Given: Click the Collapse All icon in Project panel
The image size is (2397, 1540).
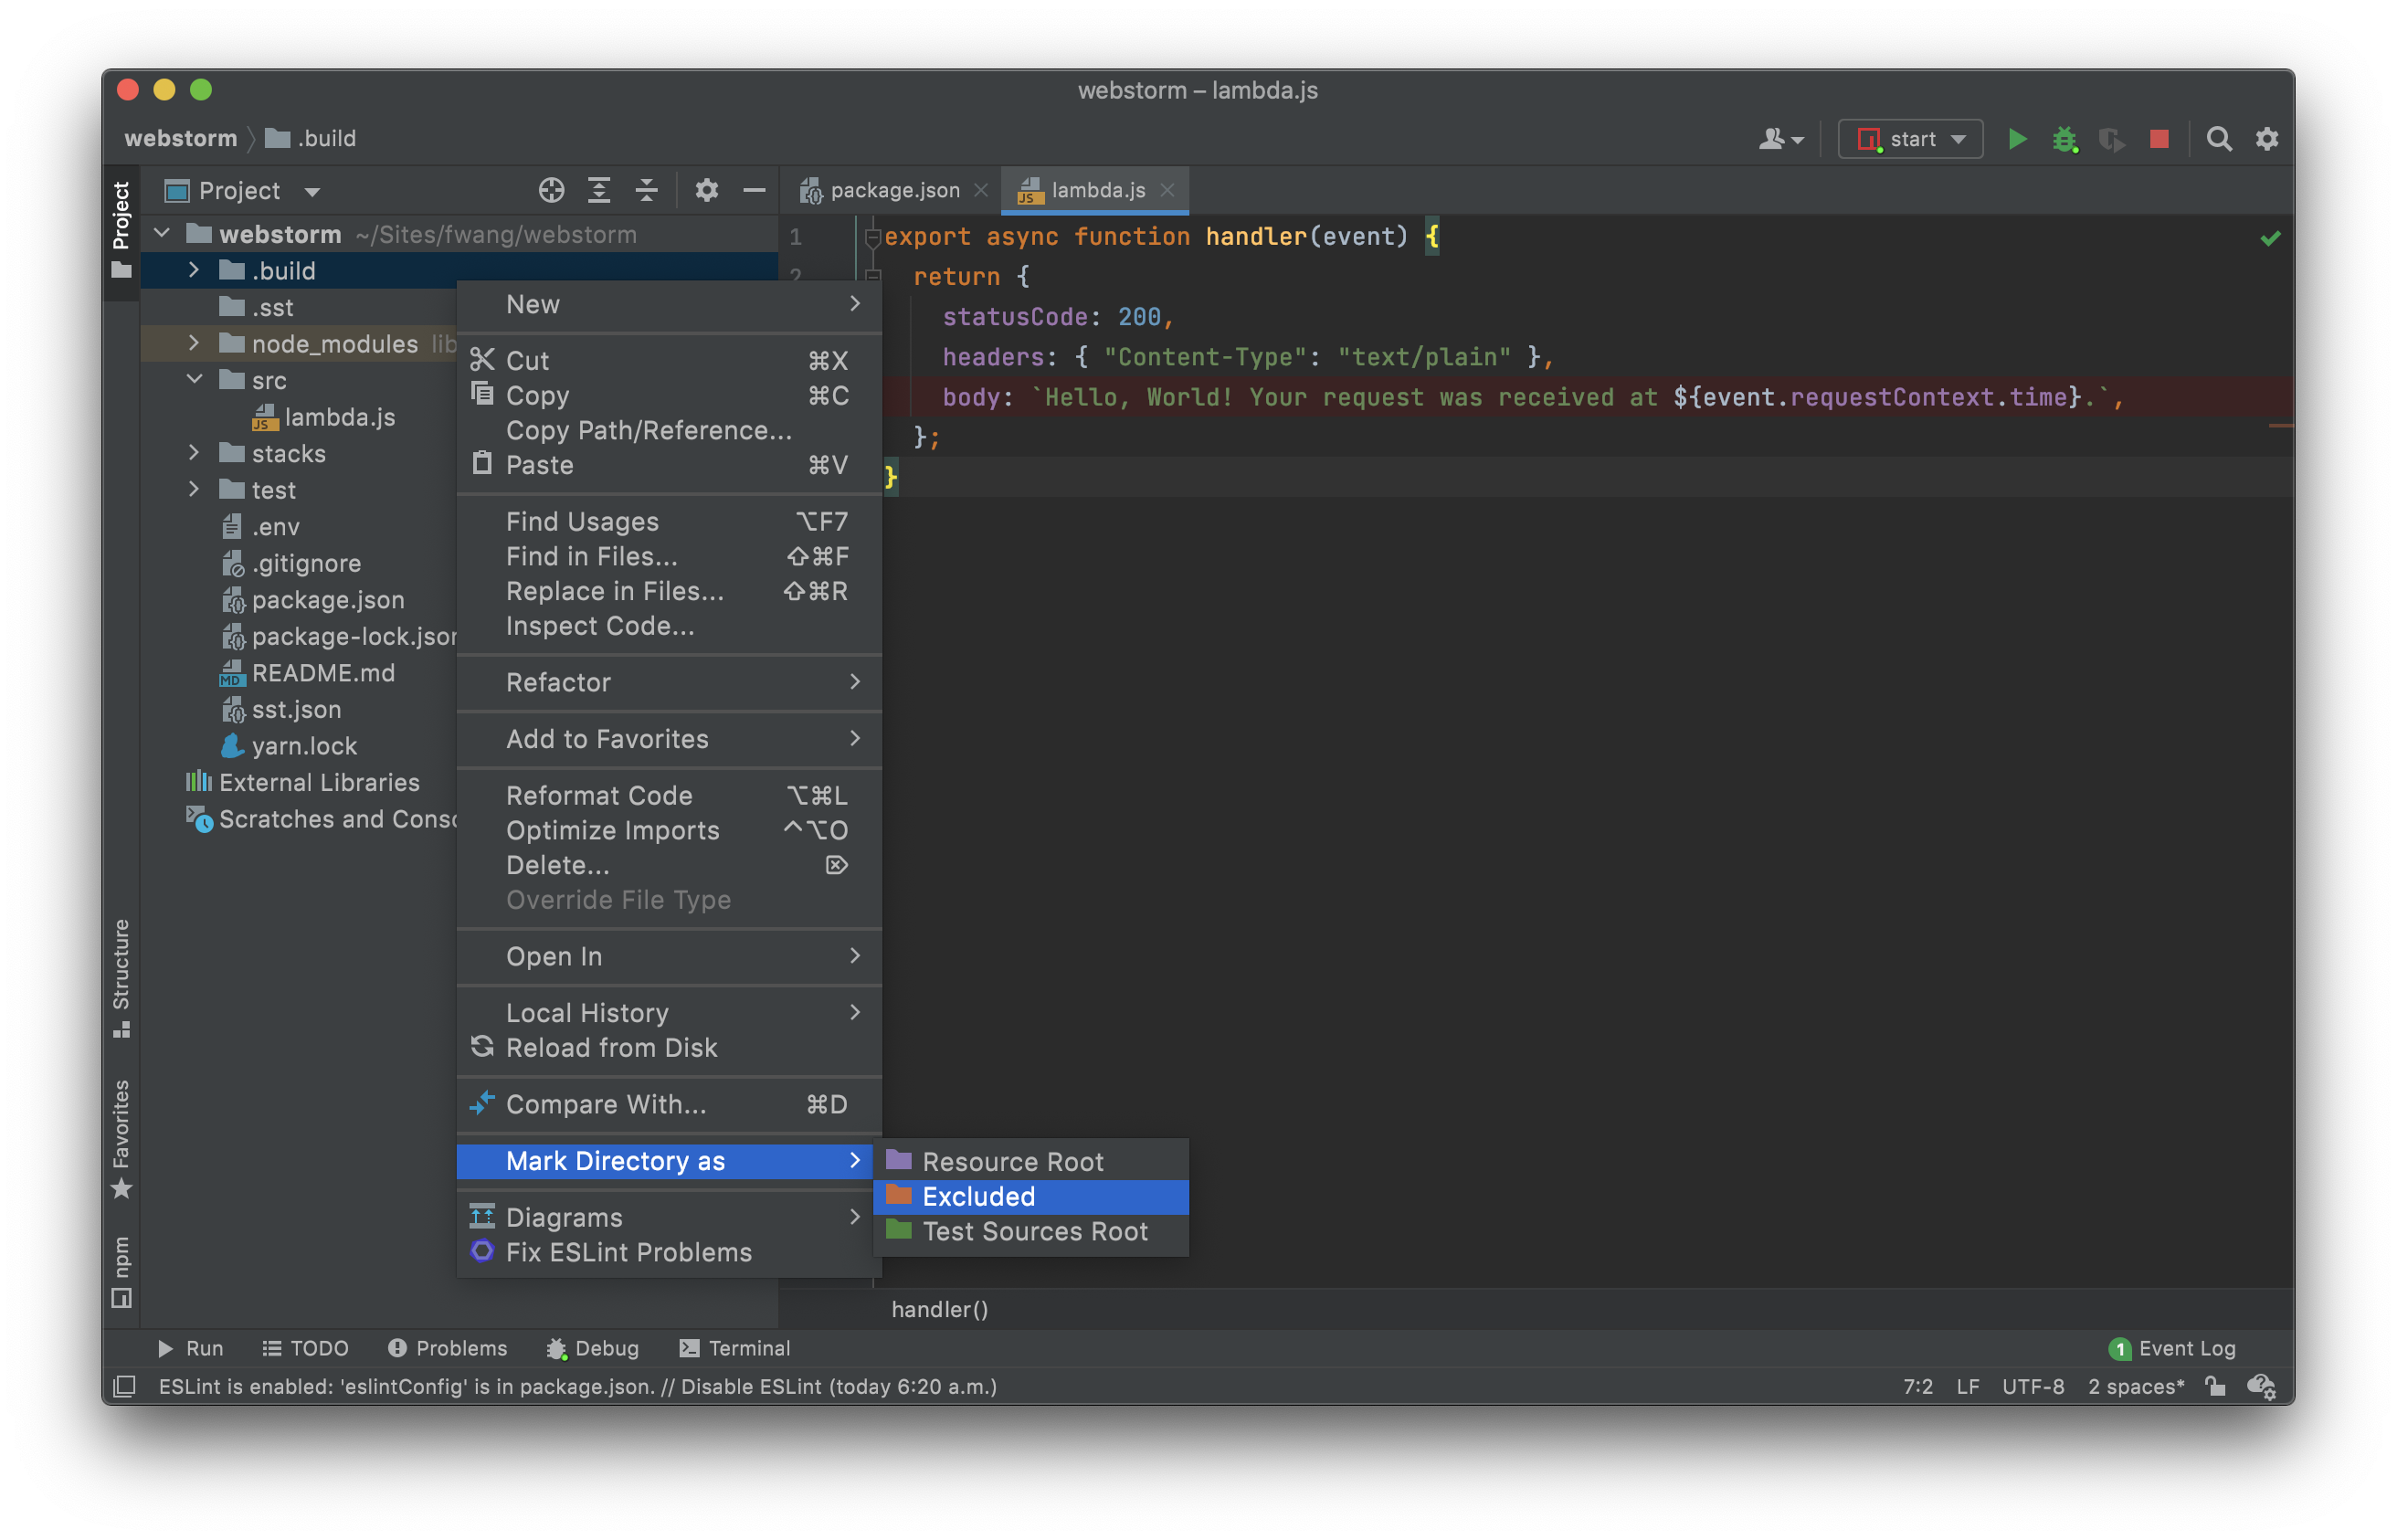Looking at the screenshot, I should pyautogui.click(x=647, y=190).
